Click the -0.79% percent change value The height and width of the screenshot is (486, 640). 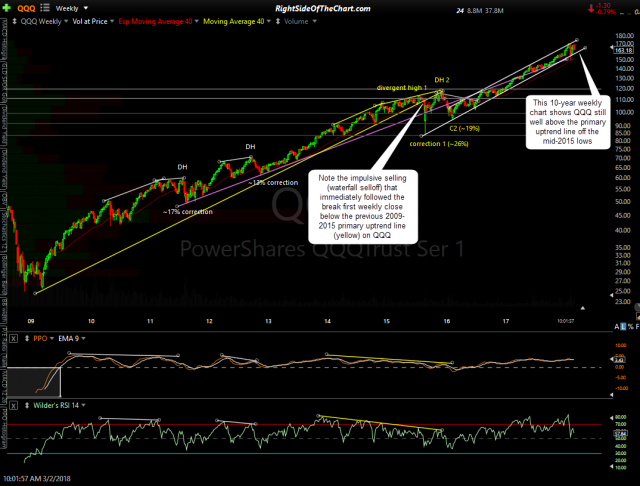coord(605,12)
